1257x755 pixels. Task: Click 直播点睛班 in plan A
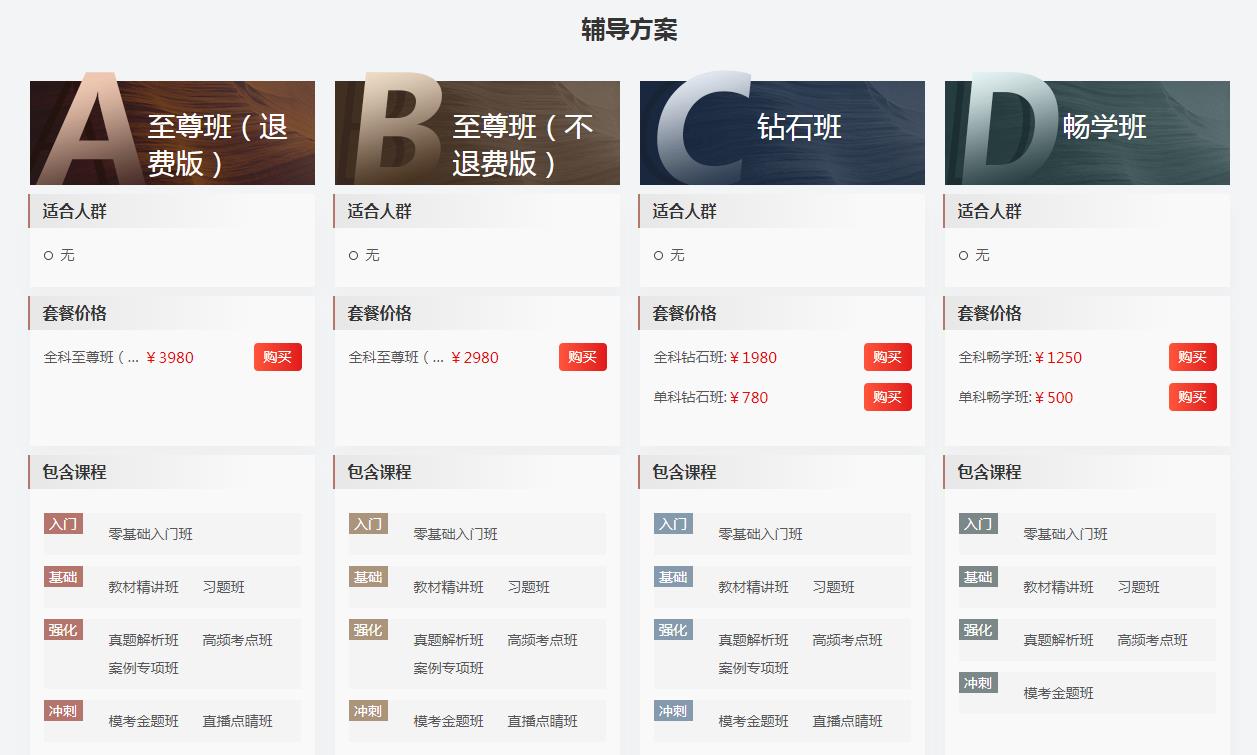pos(238,721)
